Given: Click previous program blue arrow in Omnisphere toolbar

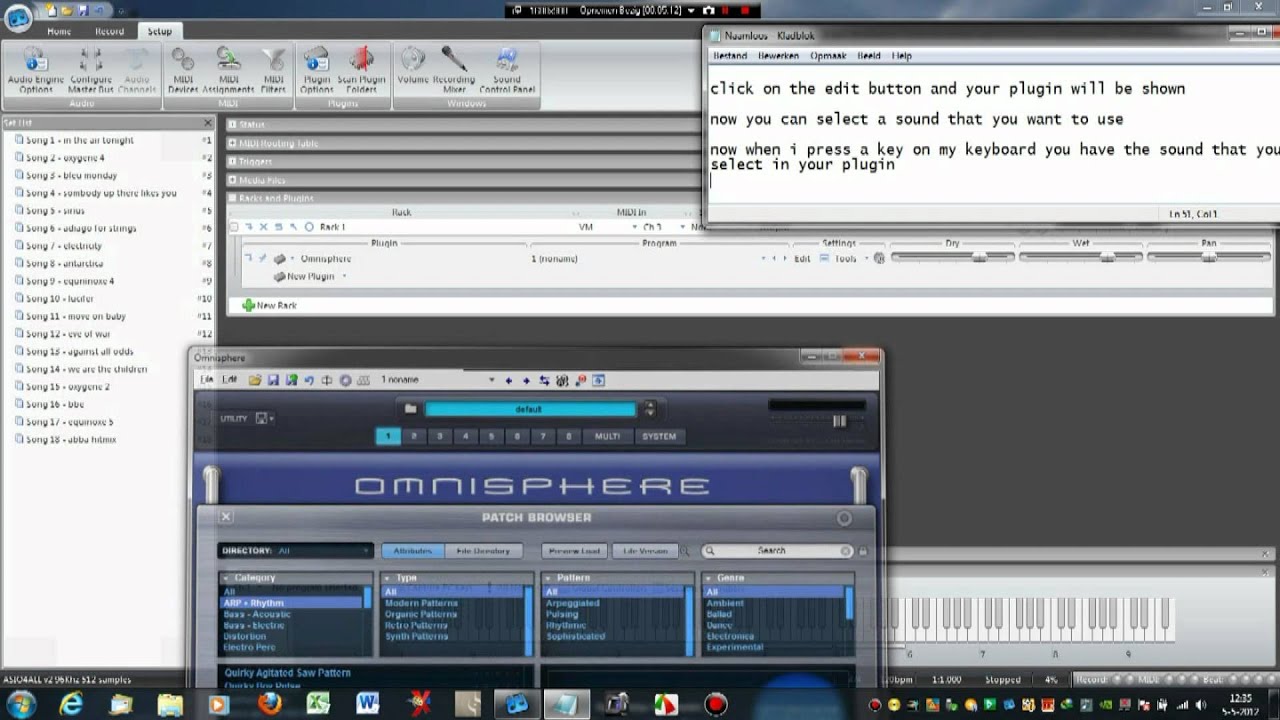Looking at the screenshot, I should point(508,380).
